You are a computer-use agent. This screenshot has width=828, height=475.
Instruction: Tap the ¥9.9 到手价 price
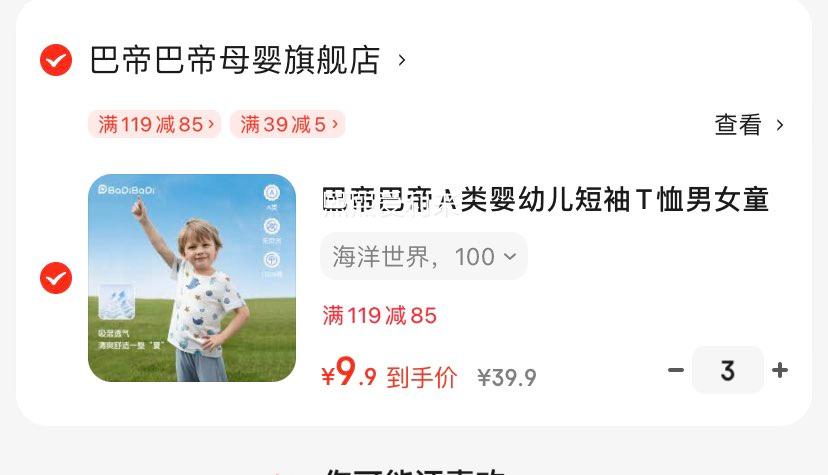(389, 374)
